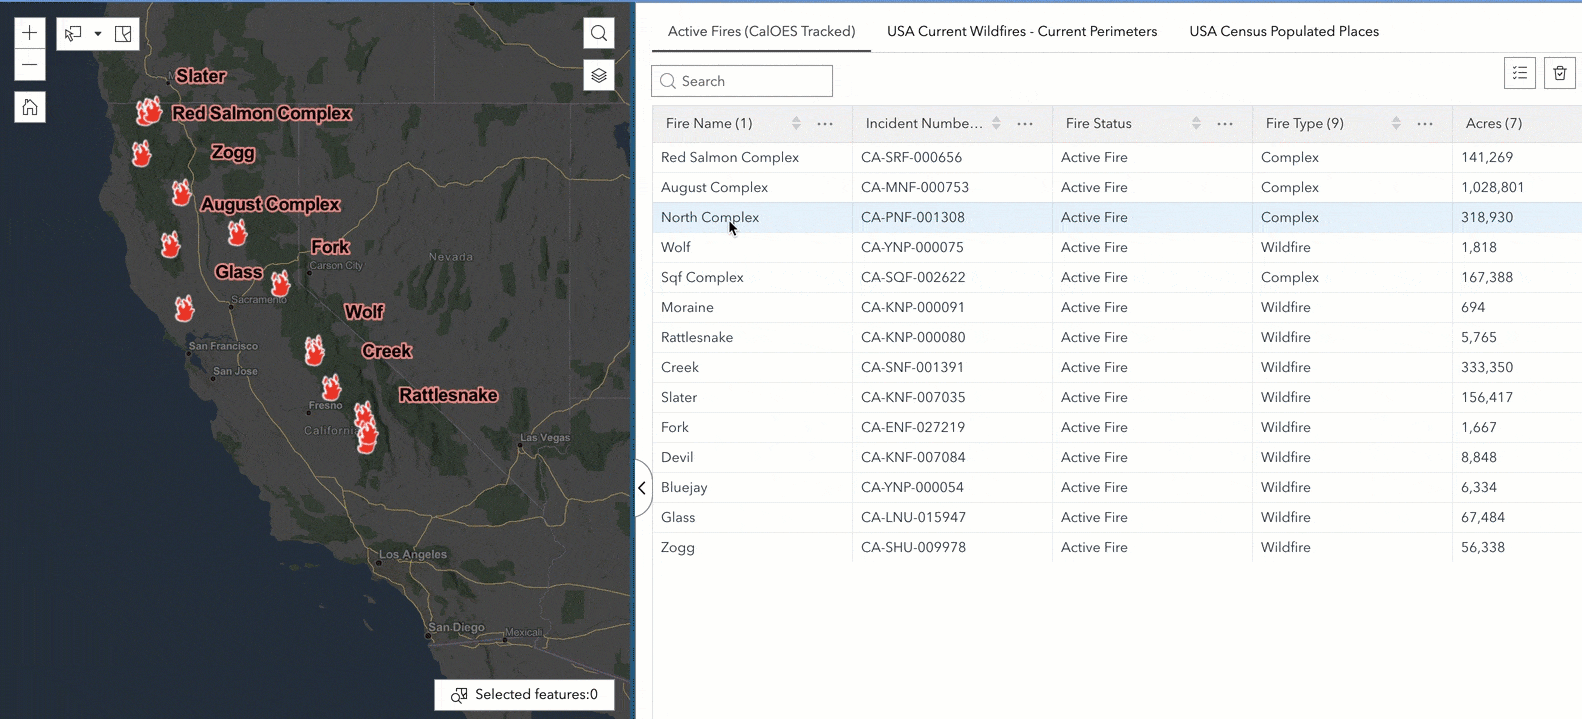Open Incident Number column options menu
The height and width of the screenshot is (719, 1582).
[1025, 123]
